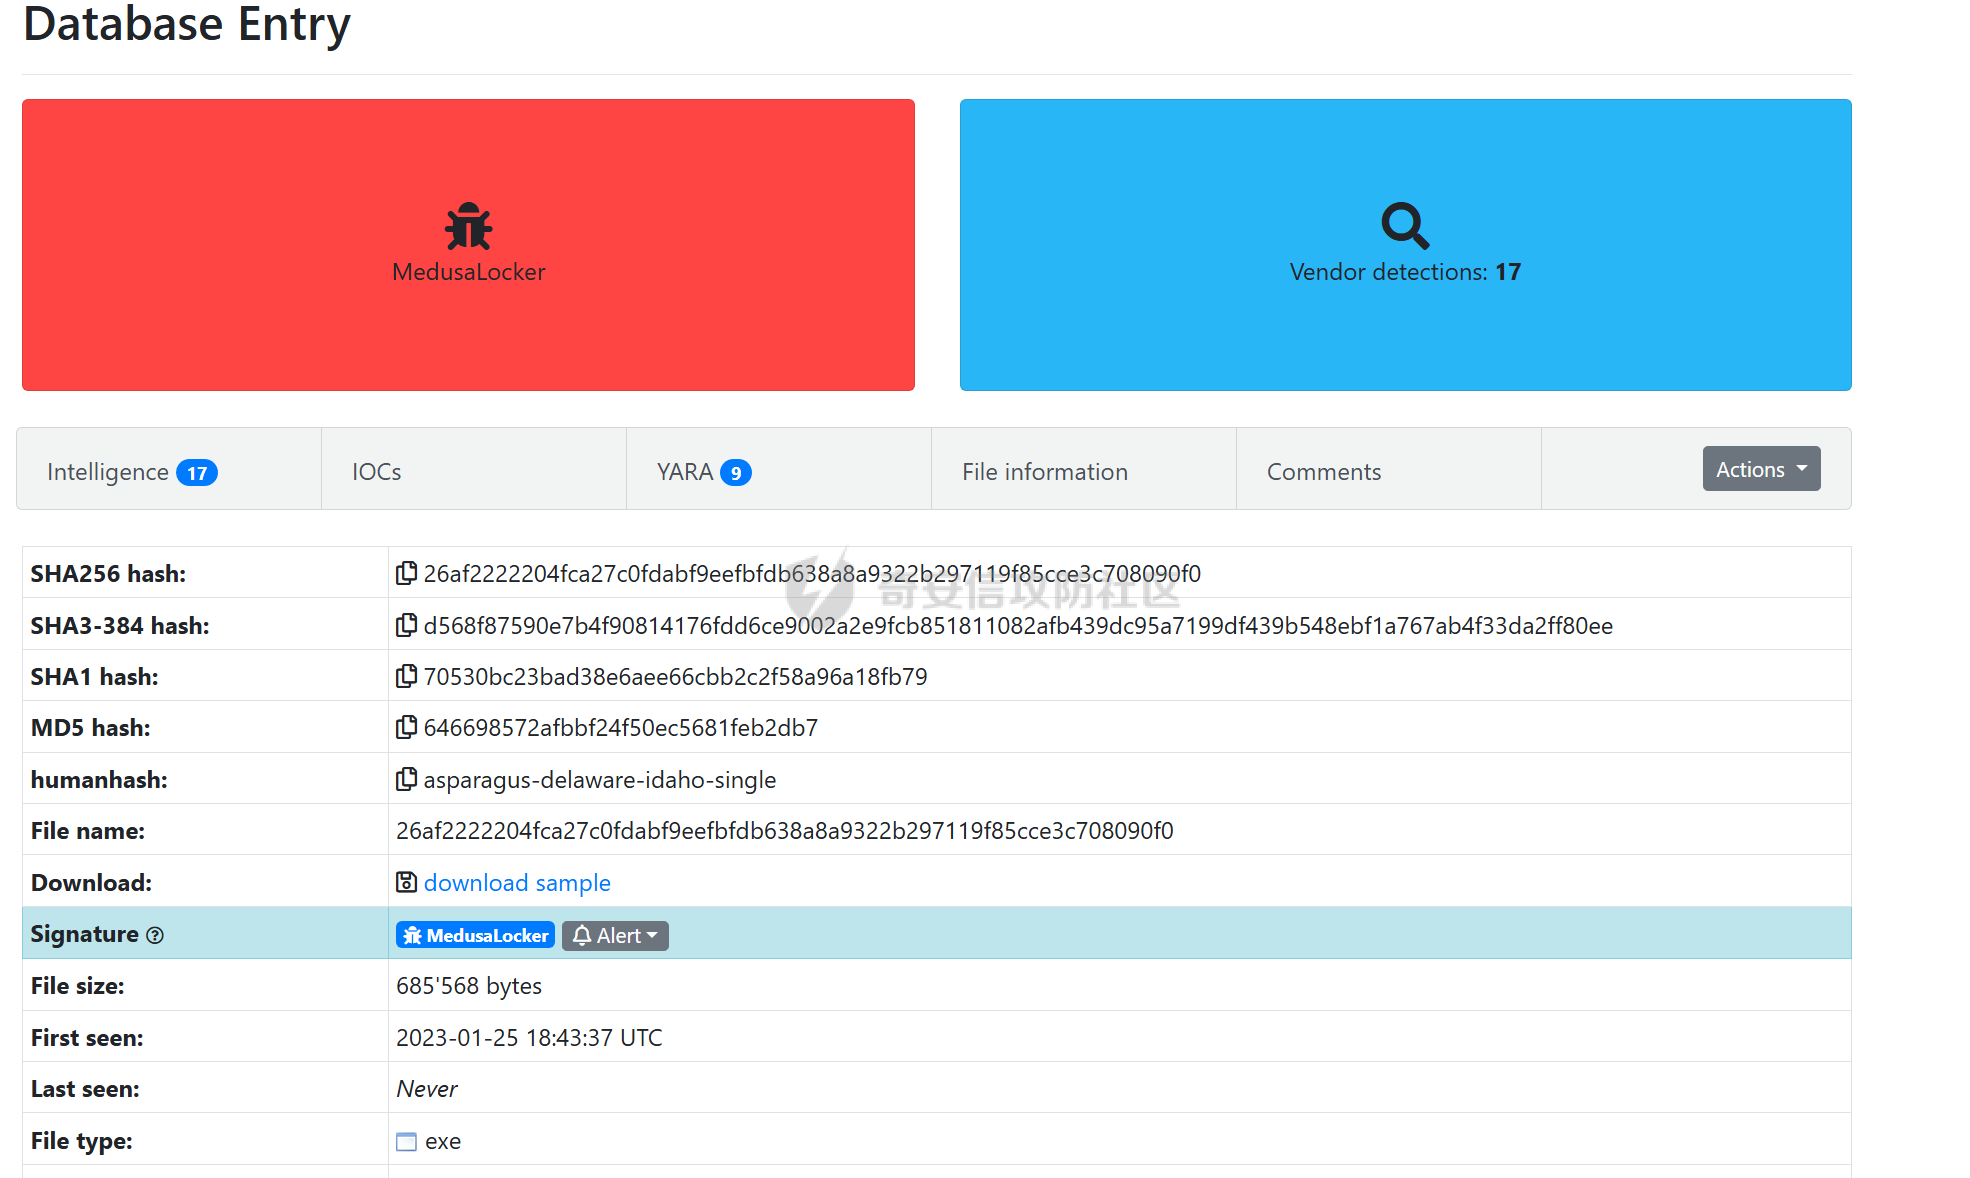Click the file size 685'568 bytes
The image size is (1970, 1178).
click(x=469, y=986)
